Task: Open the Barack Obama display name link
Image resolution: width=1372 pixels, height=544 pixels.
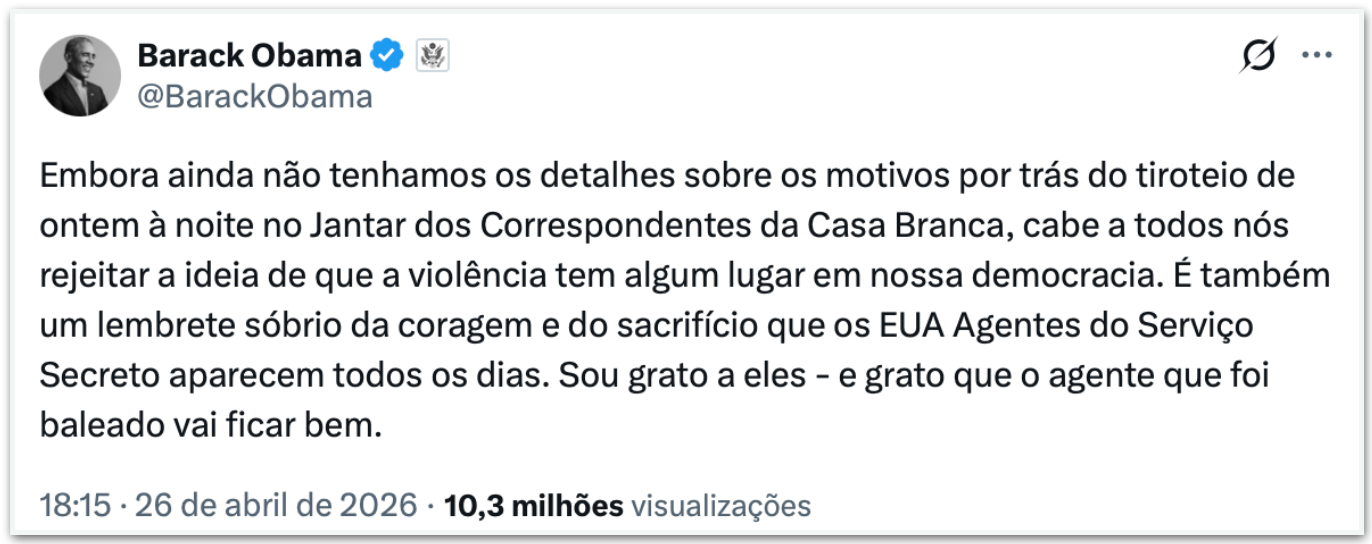Action: 249,56
